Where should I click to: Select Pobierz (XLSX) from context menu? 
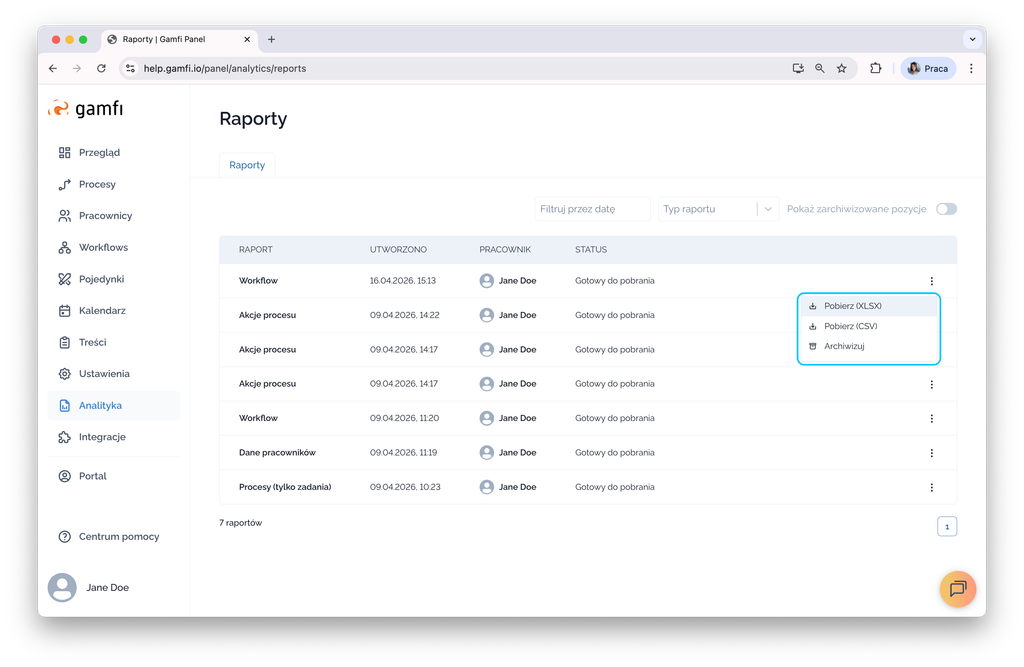[x=852, y=306]
